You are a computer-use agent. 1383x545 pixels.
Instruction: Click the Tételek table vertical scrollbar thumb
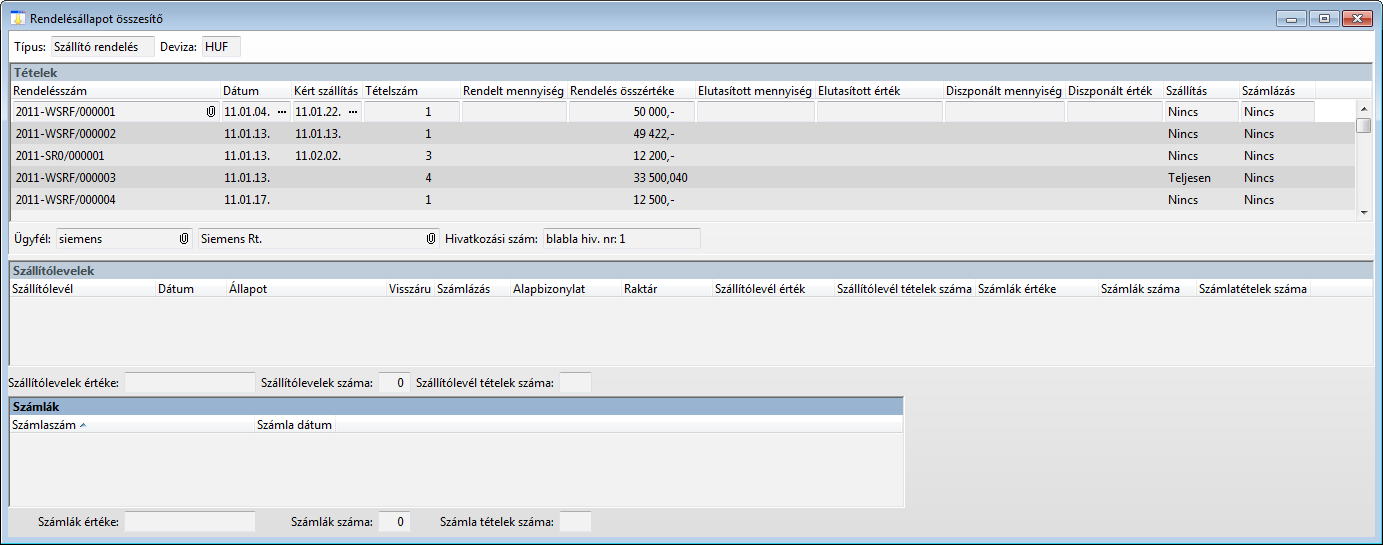1363,125
